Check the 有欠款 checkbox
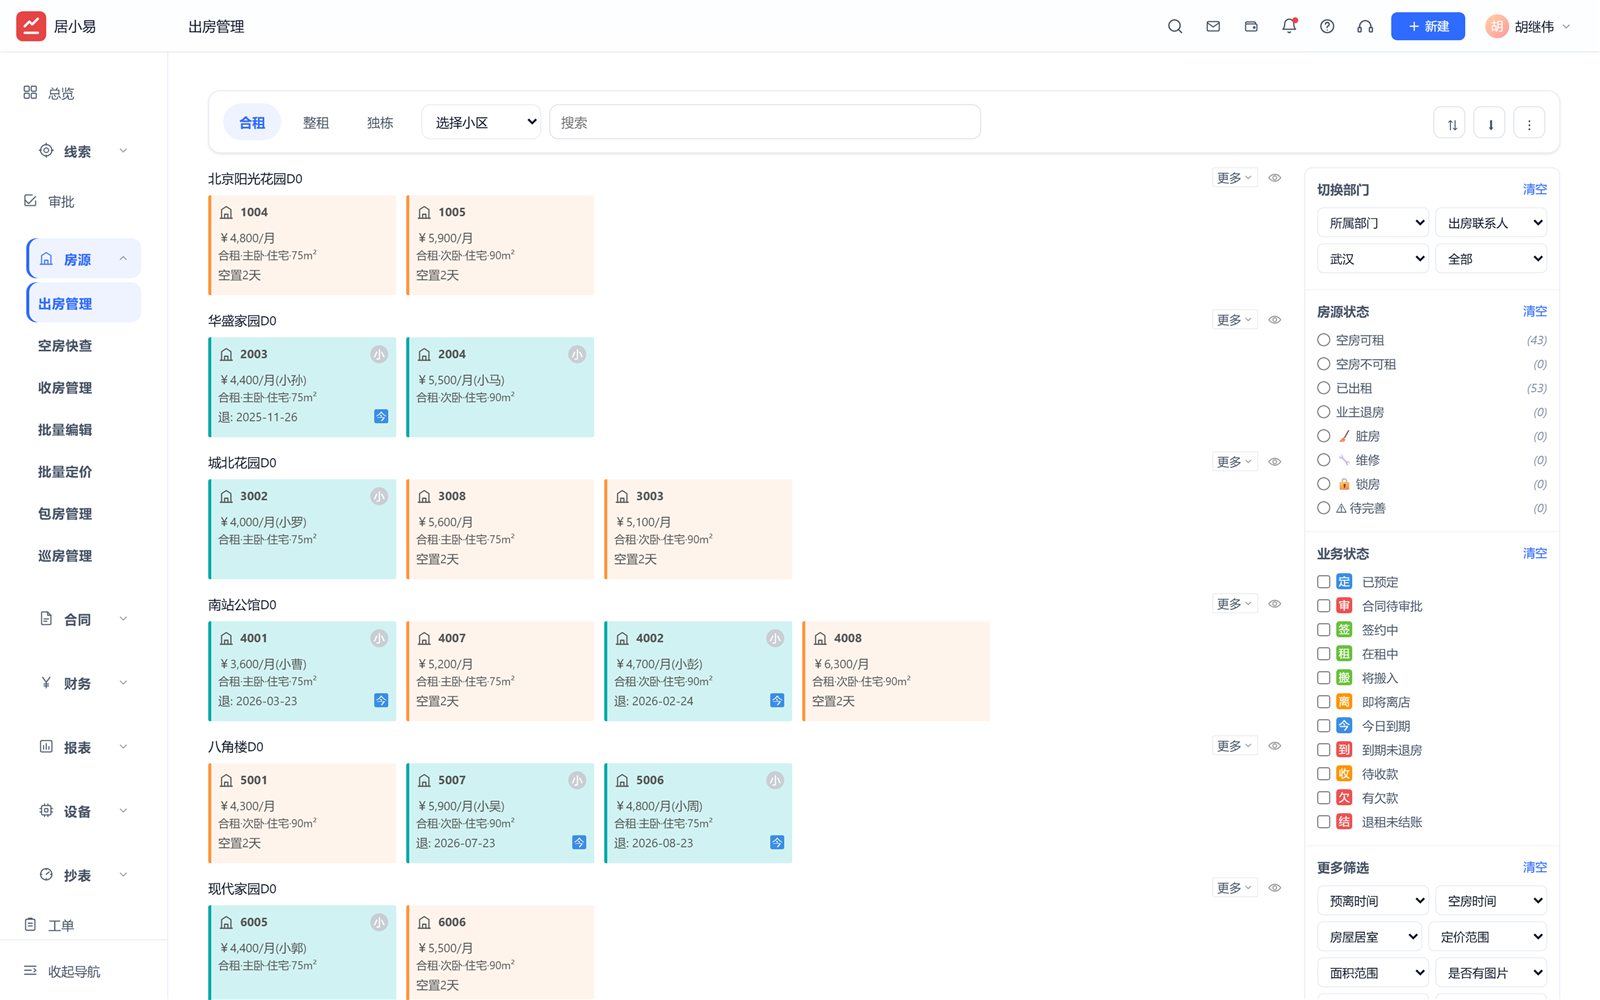1600x1000 pixels. point(1324,798)
